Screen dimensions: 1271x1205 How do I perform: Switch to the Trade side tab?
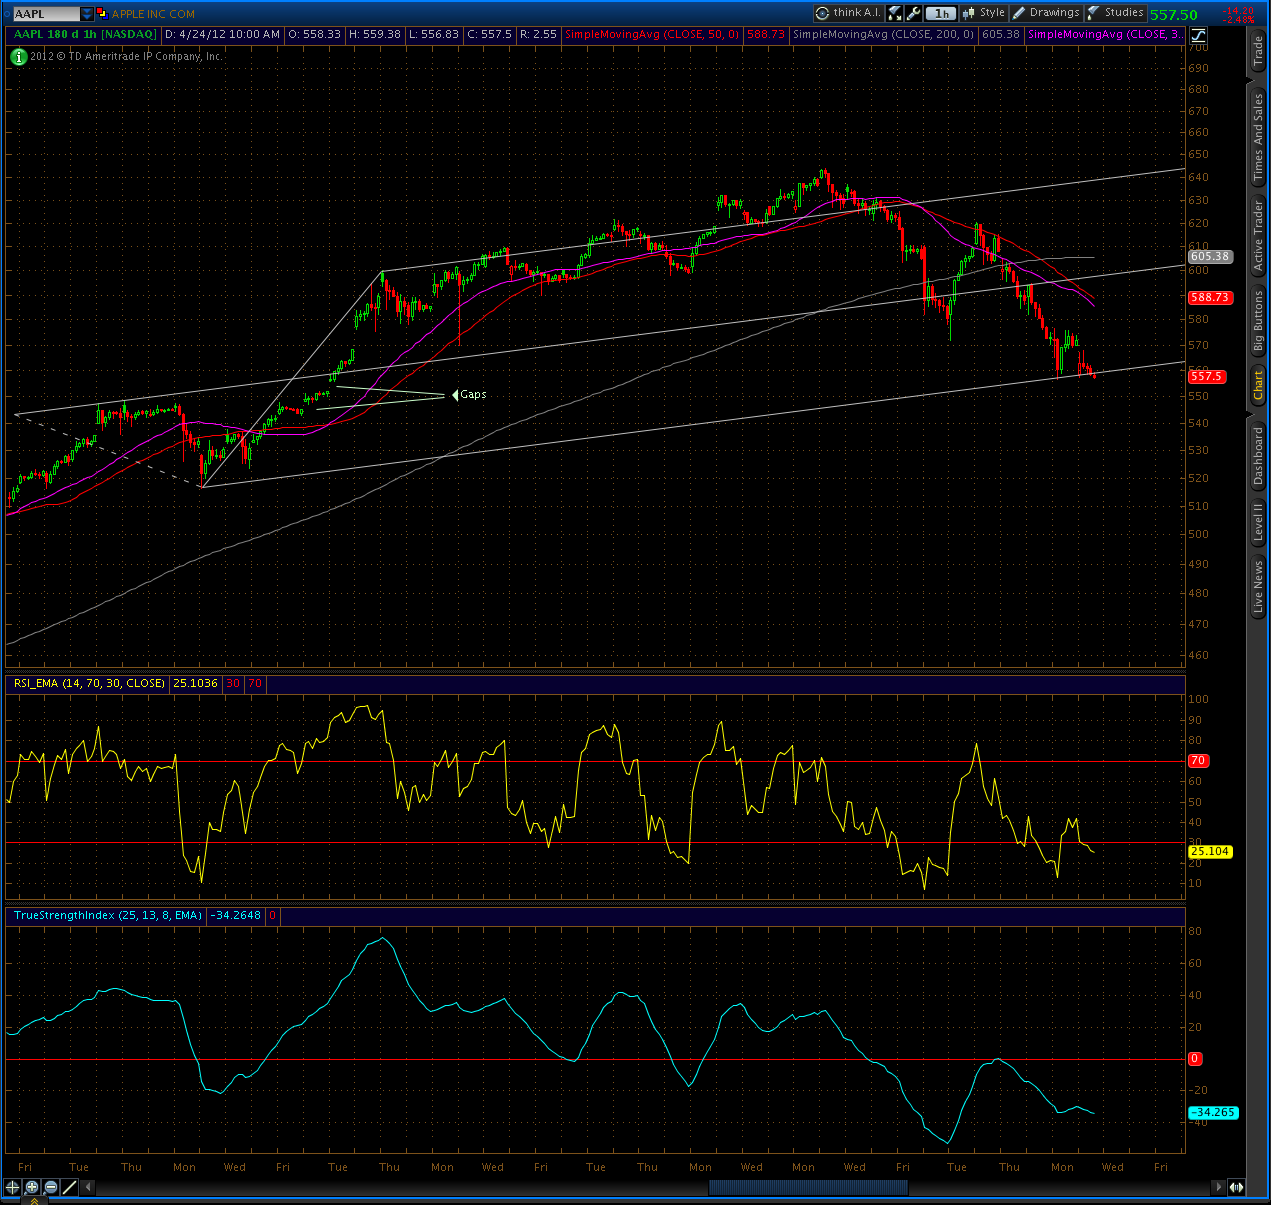point(1258,52)
